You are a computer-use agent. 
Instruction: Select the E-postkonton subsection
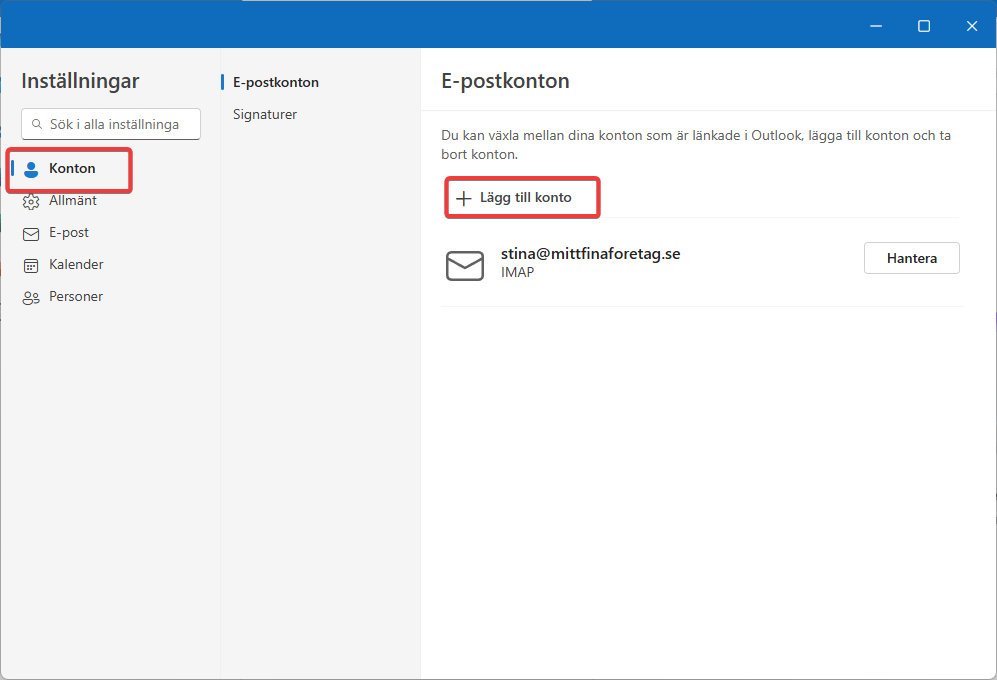[x=275, y=82]
